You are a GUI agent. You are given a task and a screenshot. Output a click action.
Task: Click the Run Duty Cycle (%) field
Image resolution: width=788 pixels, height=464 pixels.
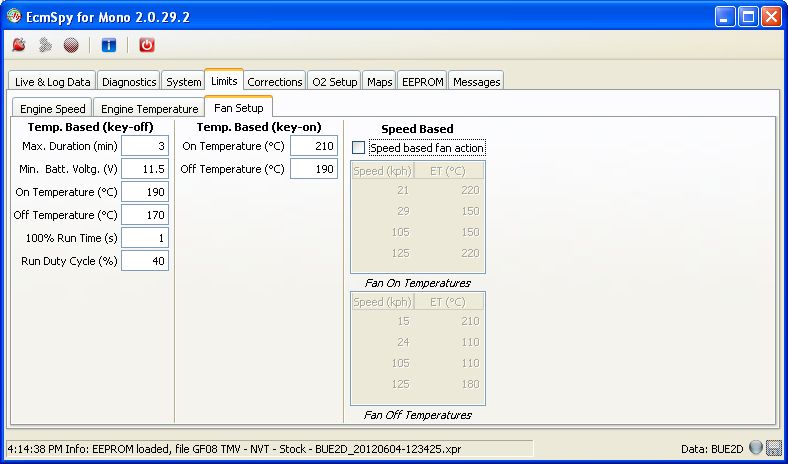145,261
